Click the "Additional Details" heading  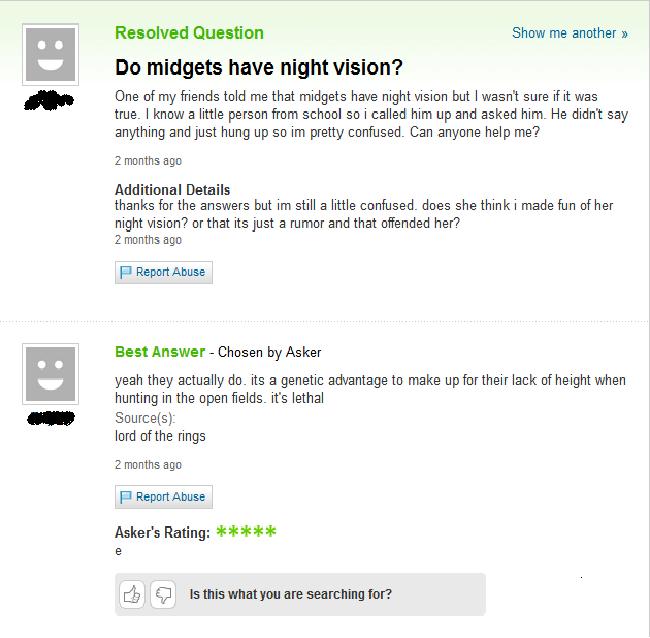tap(172, 190)
